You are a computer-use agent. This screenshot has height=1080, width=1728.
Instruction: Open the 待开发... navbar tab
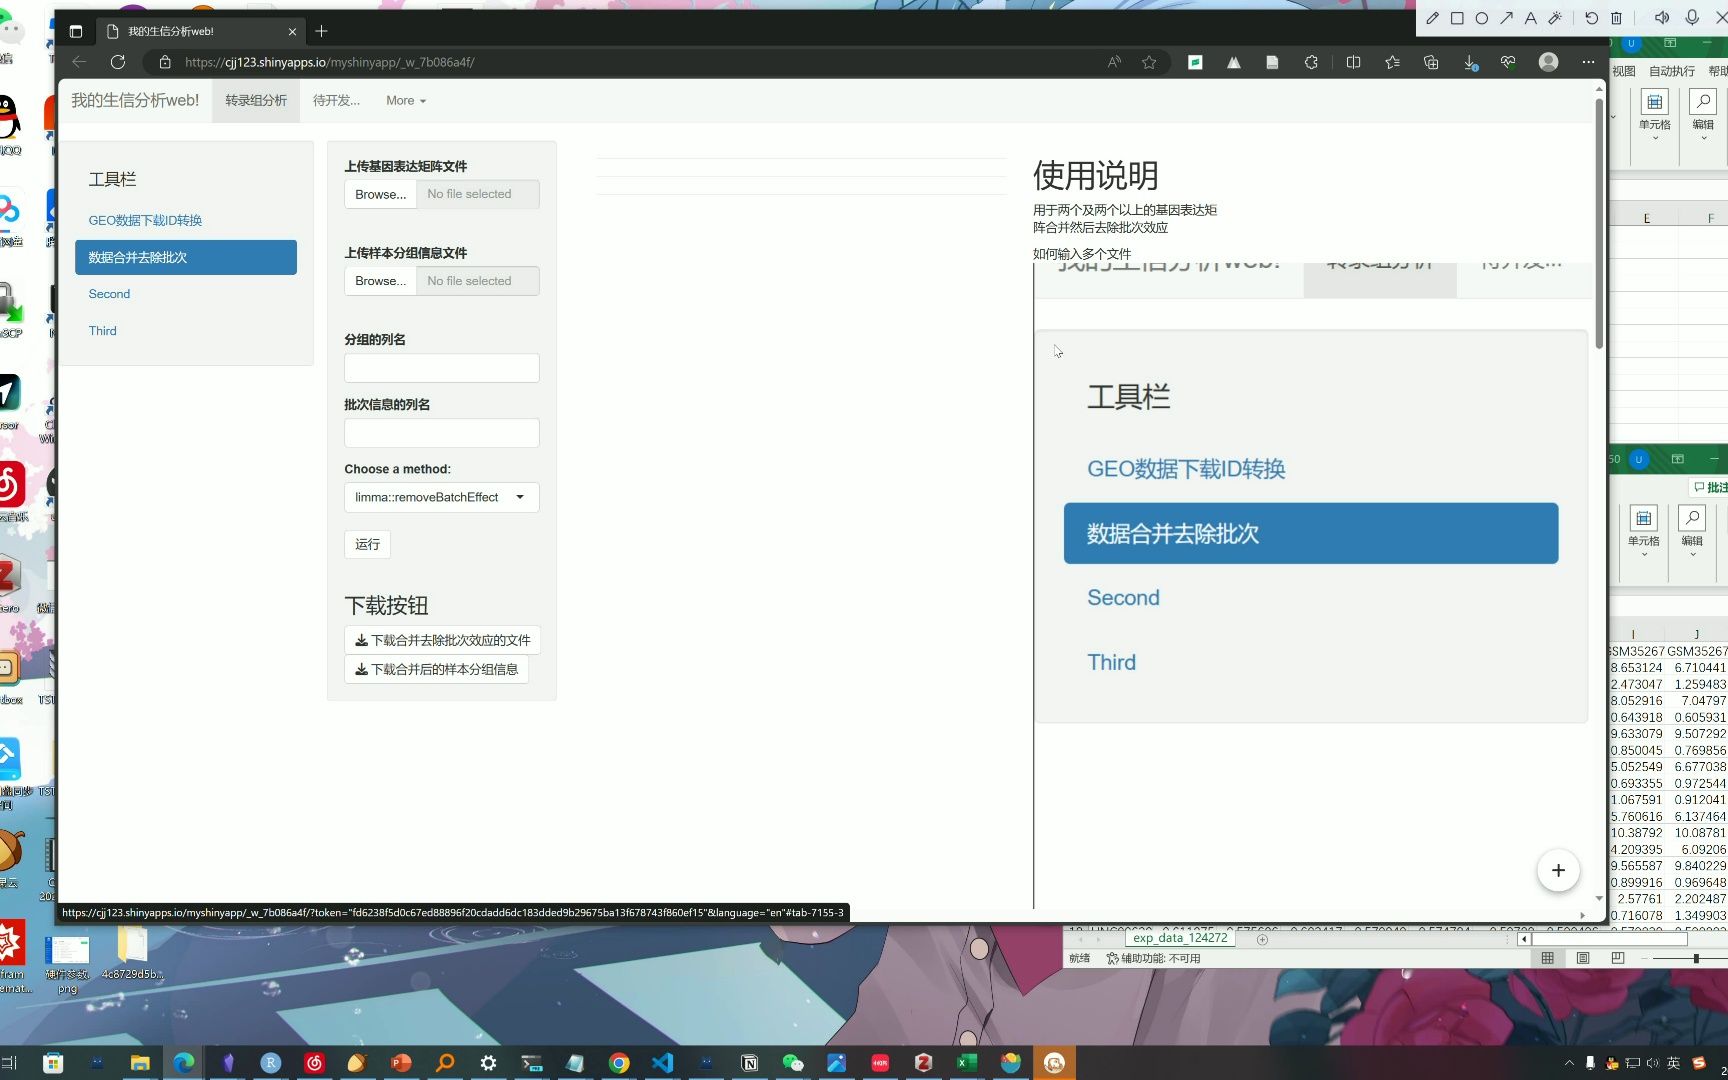coord(336,100)
